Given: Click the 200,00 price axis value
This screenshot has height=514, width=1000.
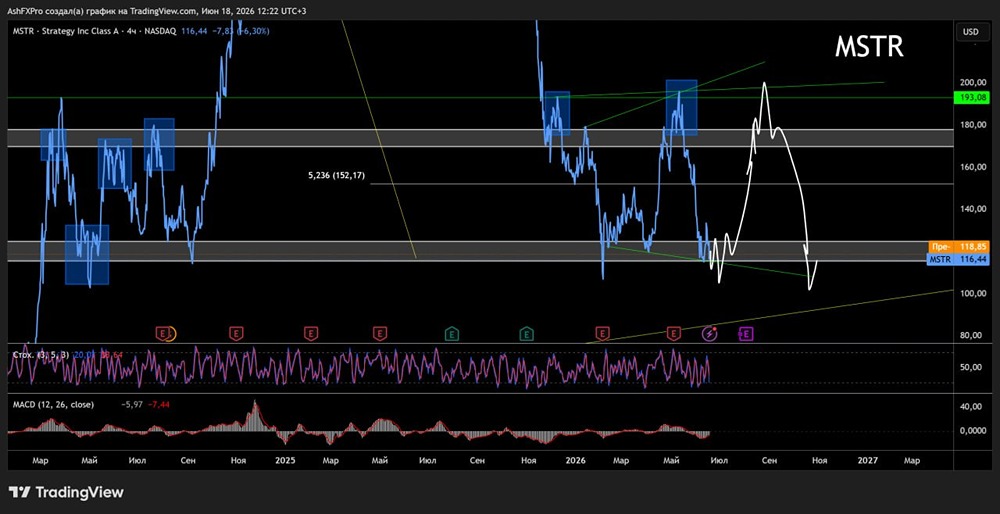Looking at the screenshot, I should (973, 83).
